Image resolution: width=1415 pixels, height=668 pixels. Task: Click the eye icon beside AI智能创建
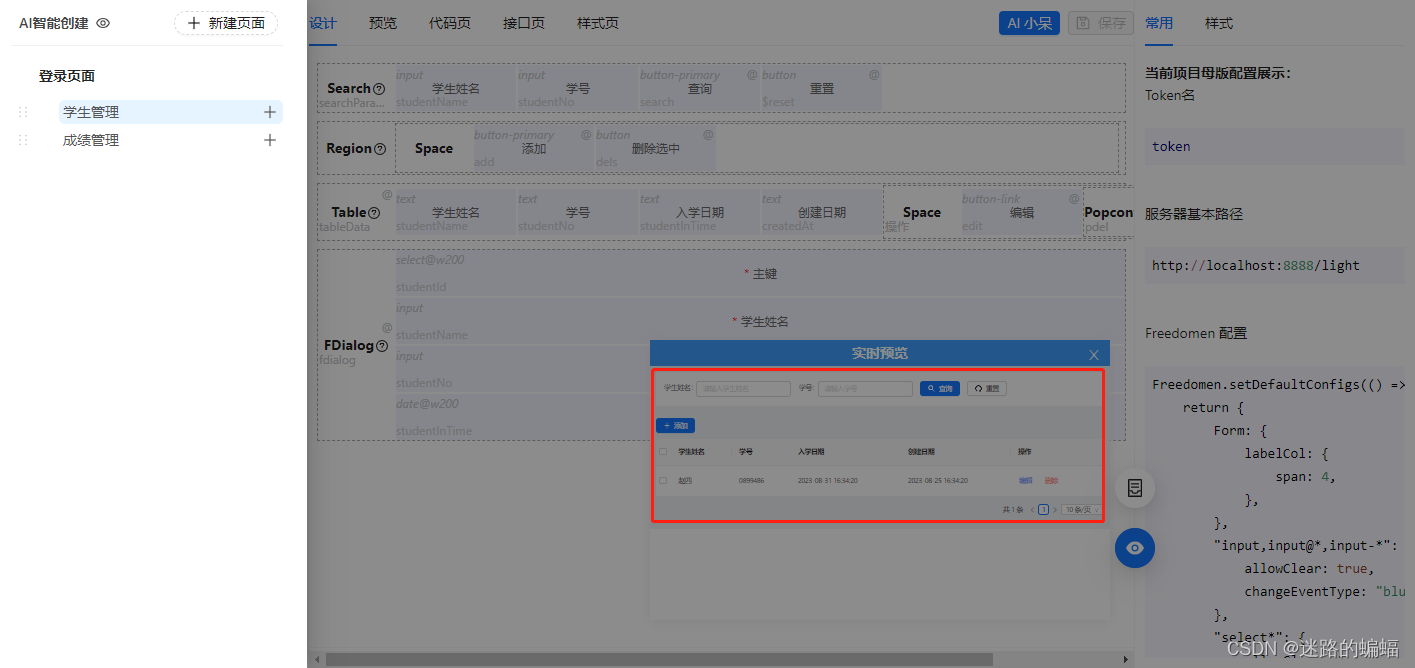pos(103,23)
